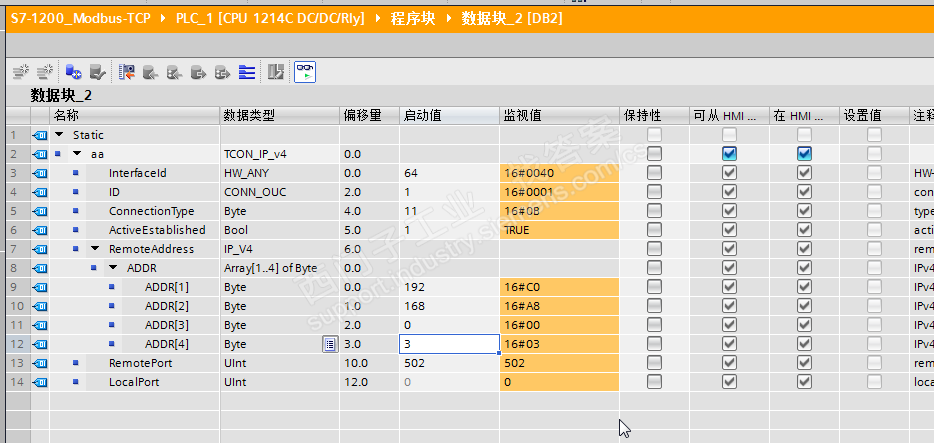Click the tag icon in the InterfaceId row
934x443 pixels.
coord(40,173)
